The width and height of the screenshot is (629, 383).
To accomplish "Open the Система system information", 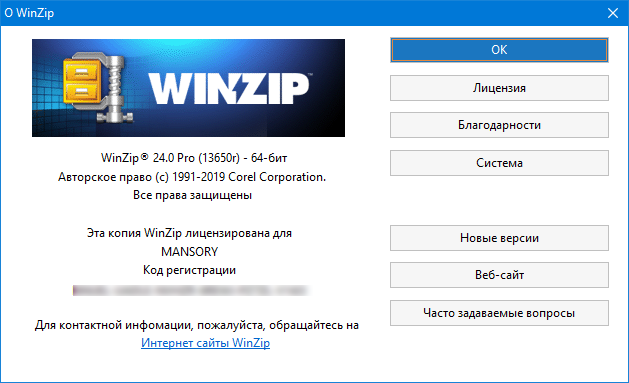I will (x=499, y=163).
